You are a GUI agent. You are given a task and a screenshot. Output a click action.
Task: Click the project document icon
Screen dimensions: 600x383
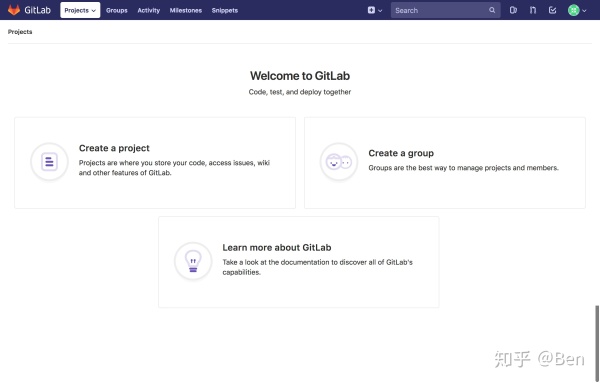point(49,161)
